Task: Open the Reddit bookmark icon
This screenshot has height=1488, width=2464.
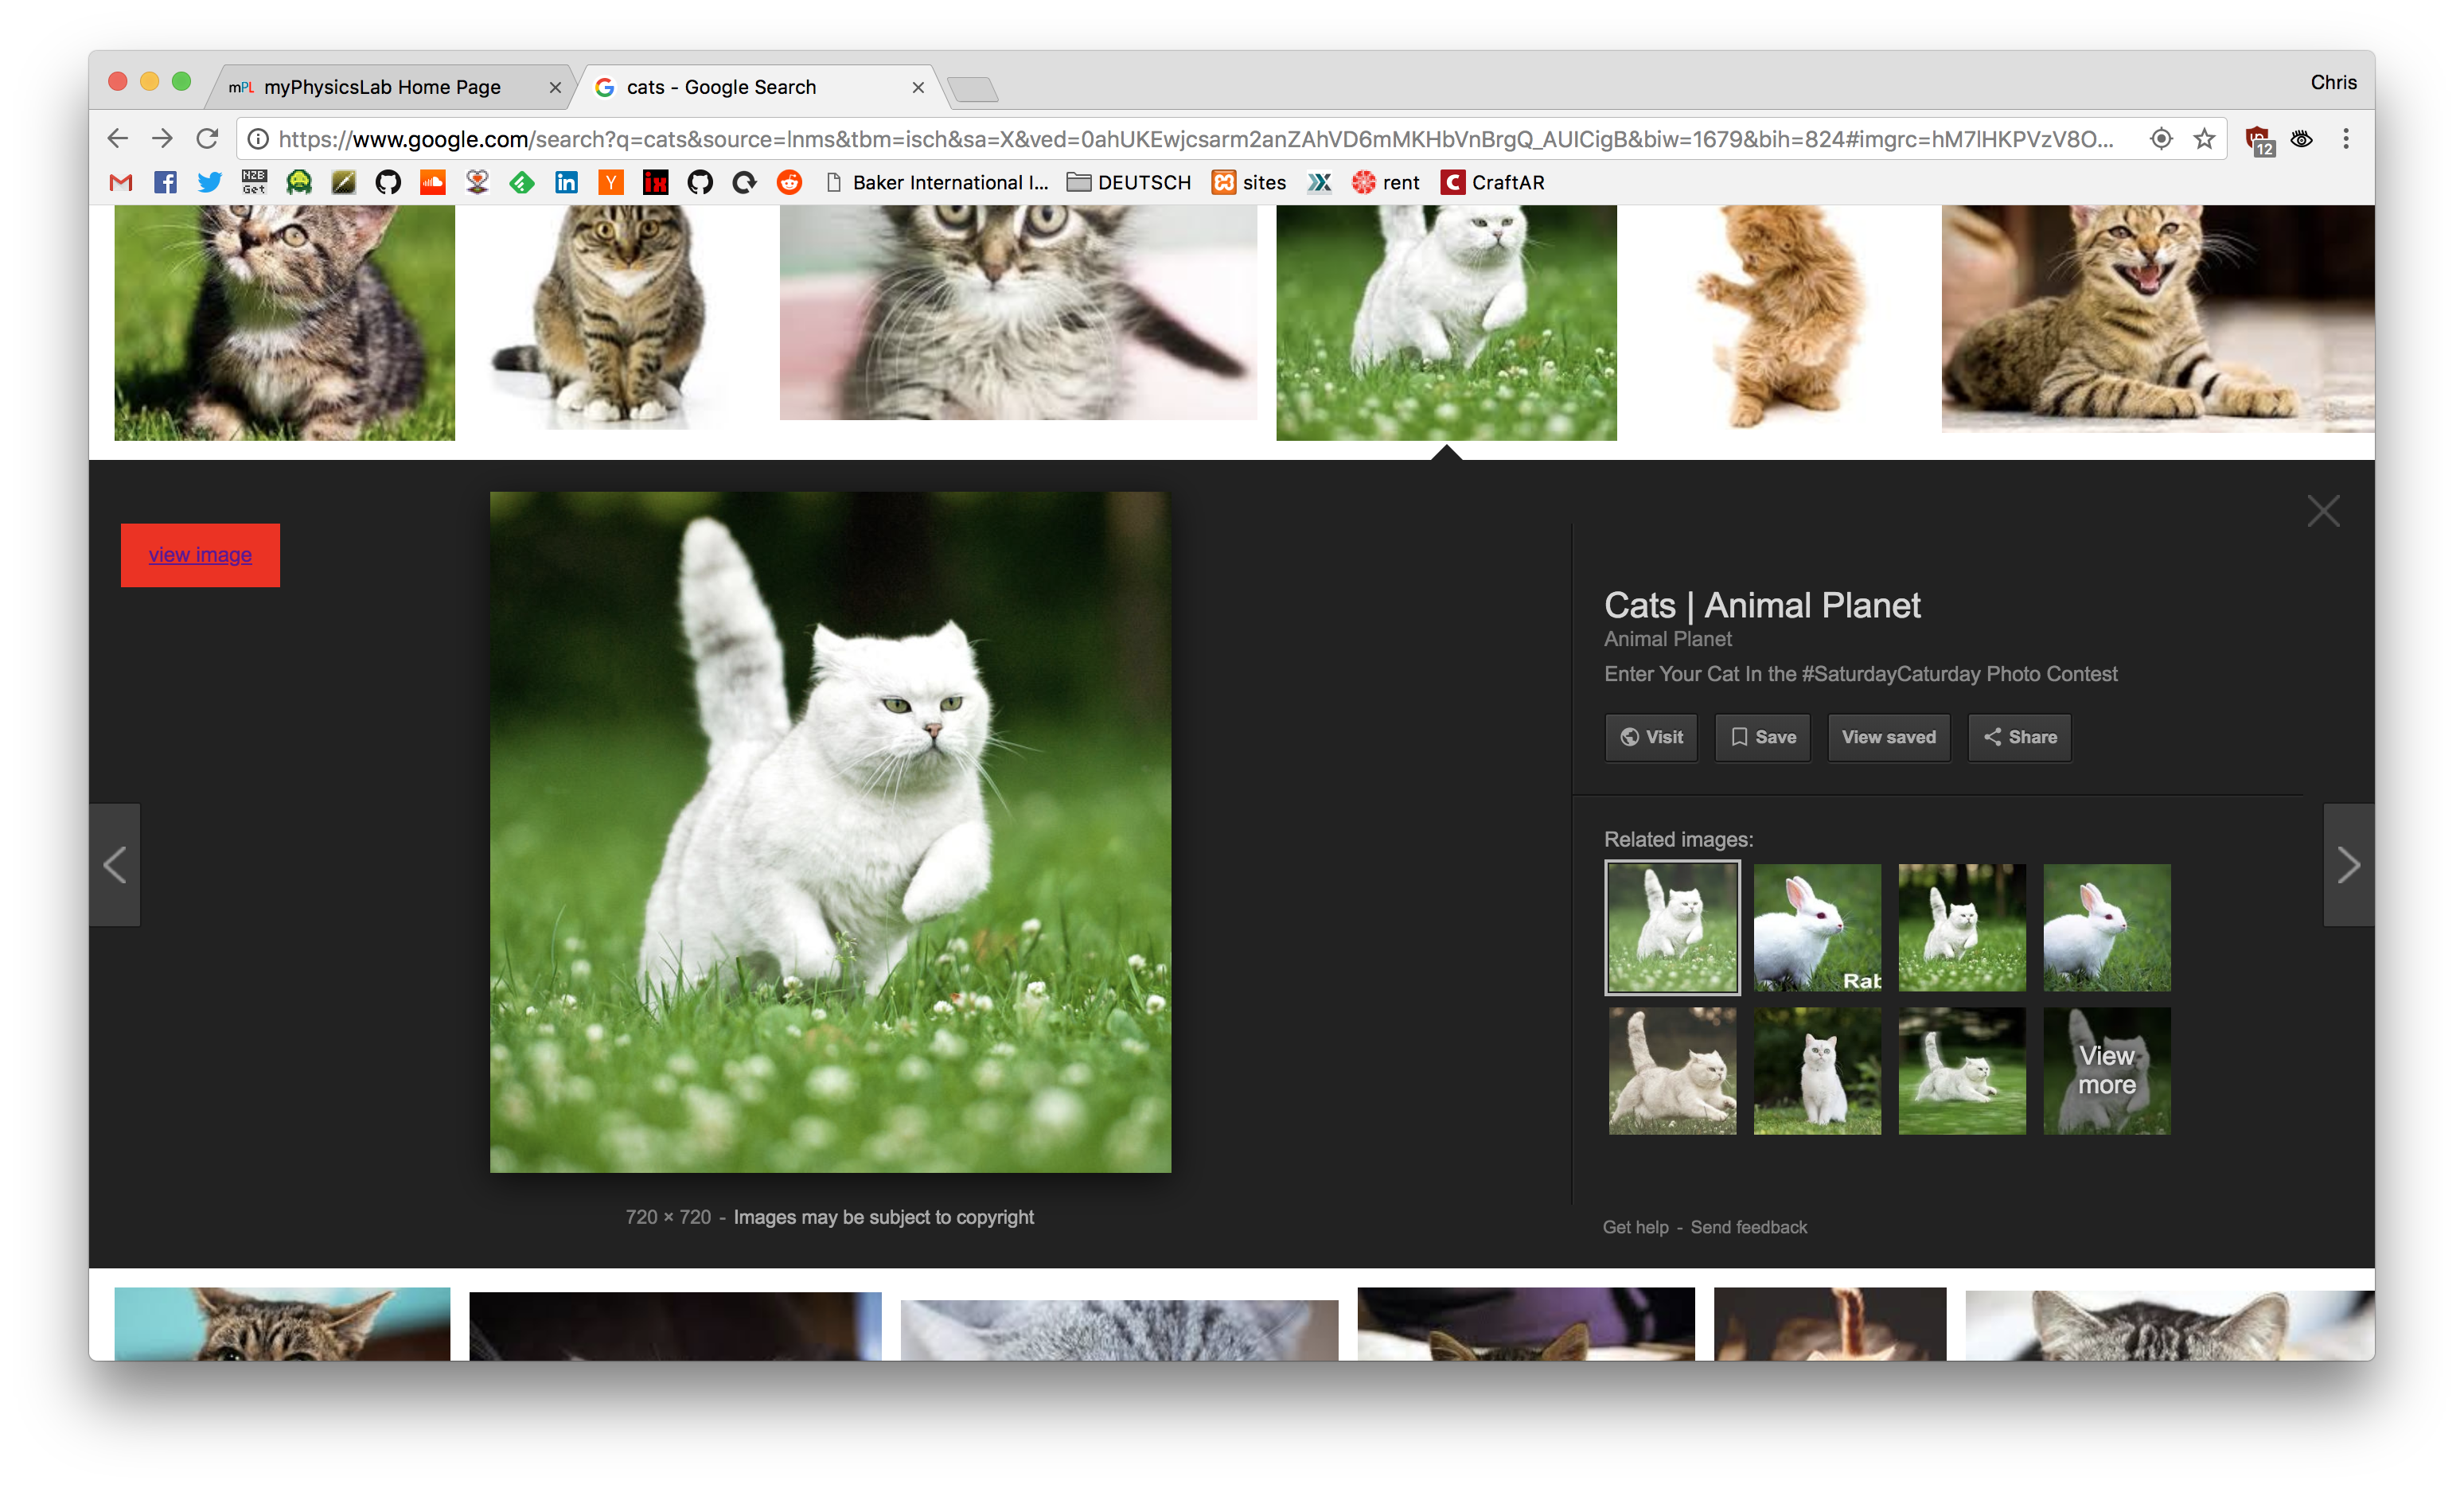Action: point(789,183)
